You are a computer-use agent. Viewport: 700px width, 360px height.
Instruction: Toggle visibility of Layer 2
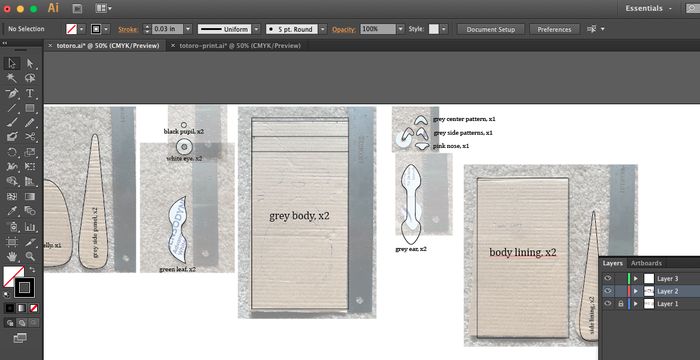coord(607,291)
